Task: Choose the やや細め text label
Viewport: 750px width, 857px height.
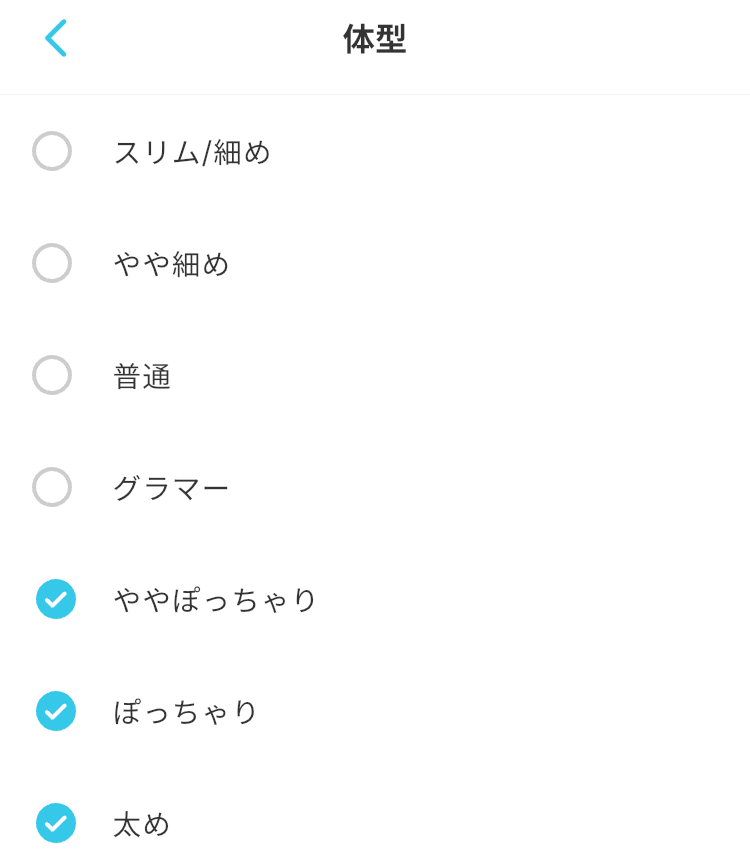Action: (x=171, y=264)
